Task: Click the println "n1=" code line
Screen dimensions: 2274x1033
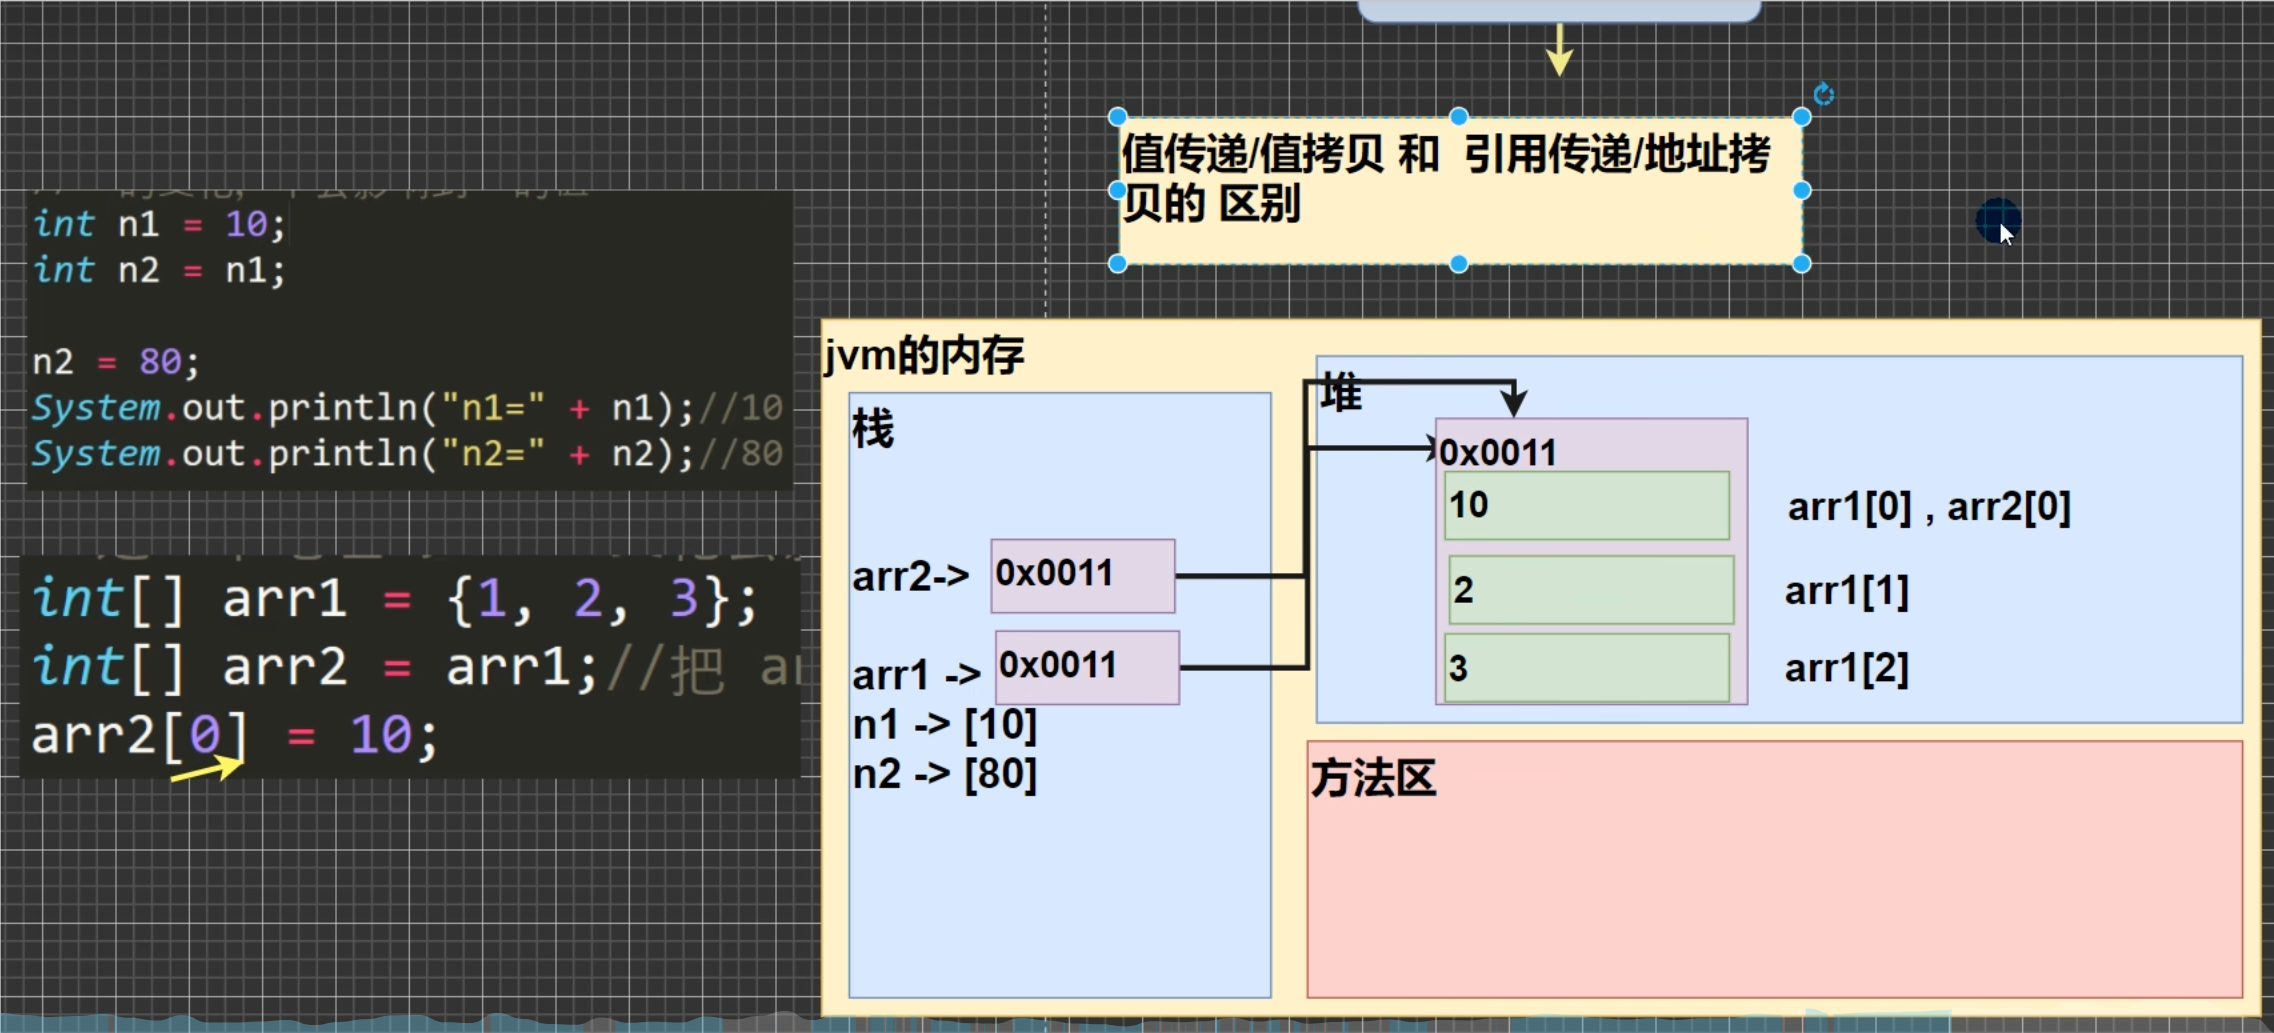Action: coord(407,408)
